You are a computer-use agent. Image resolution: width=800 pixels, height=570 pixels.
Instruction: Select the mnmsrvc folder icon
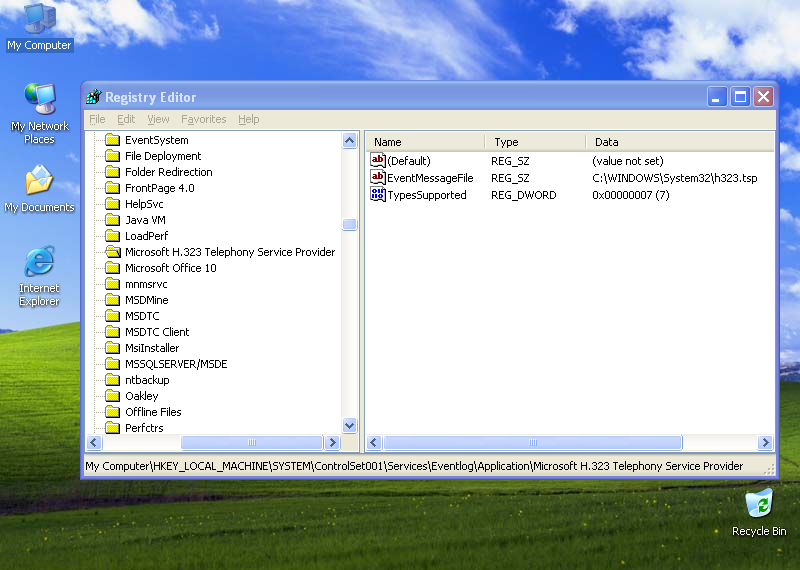point(112,284)
